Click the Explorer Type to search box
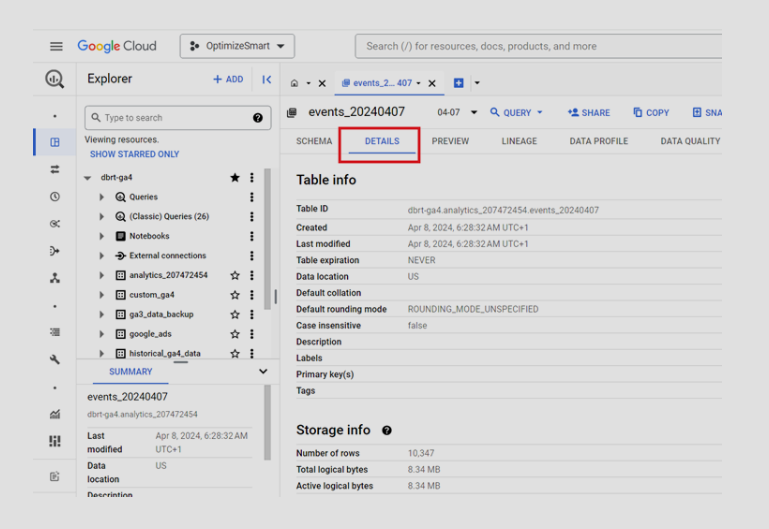The width and height of the screenshot is (769, 529). click(178, 118)
